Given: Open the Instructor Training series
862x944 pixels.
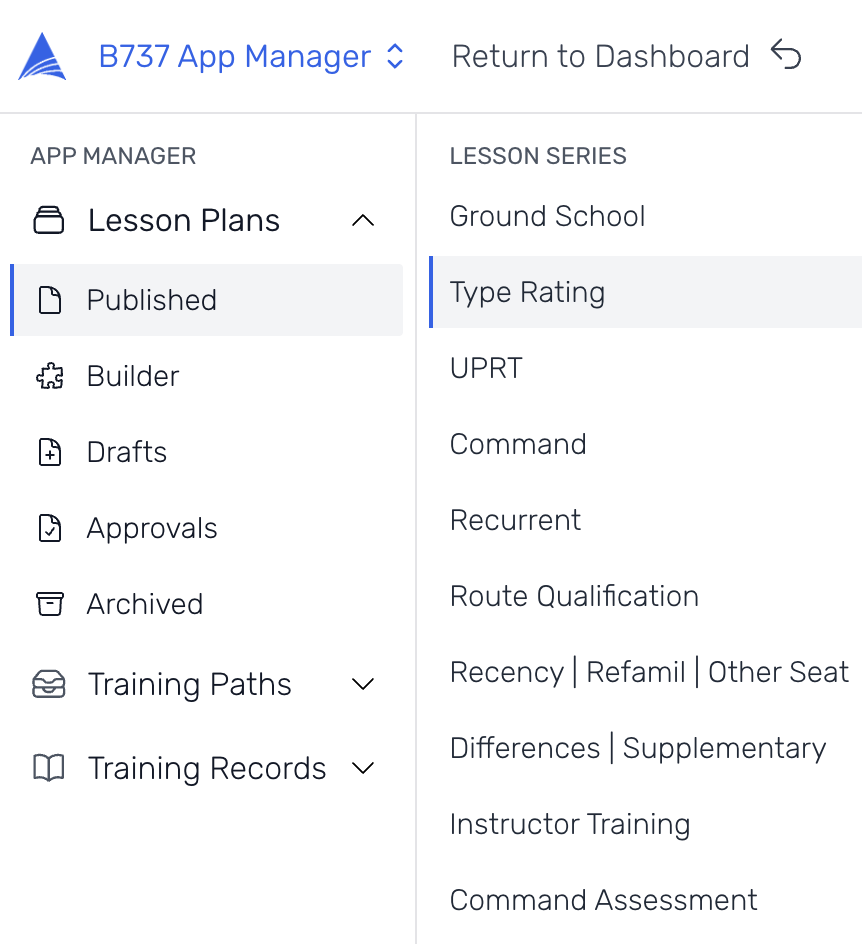Looking at the screenshot, I should click(570, 824).
